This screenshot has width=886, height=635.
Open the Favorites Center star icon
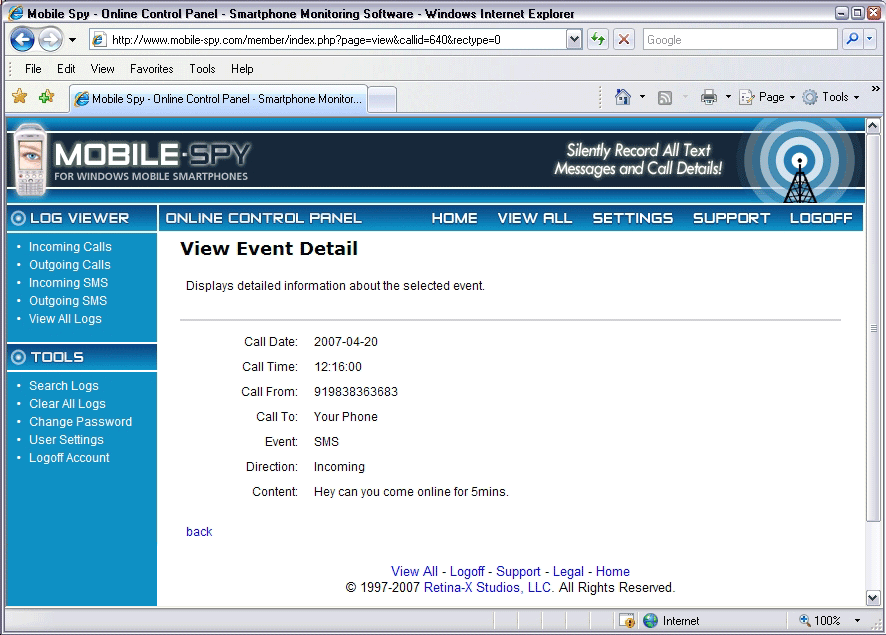20,97
